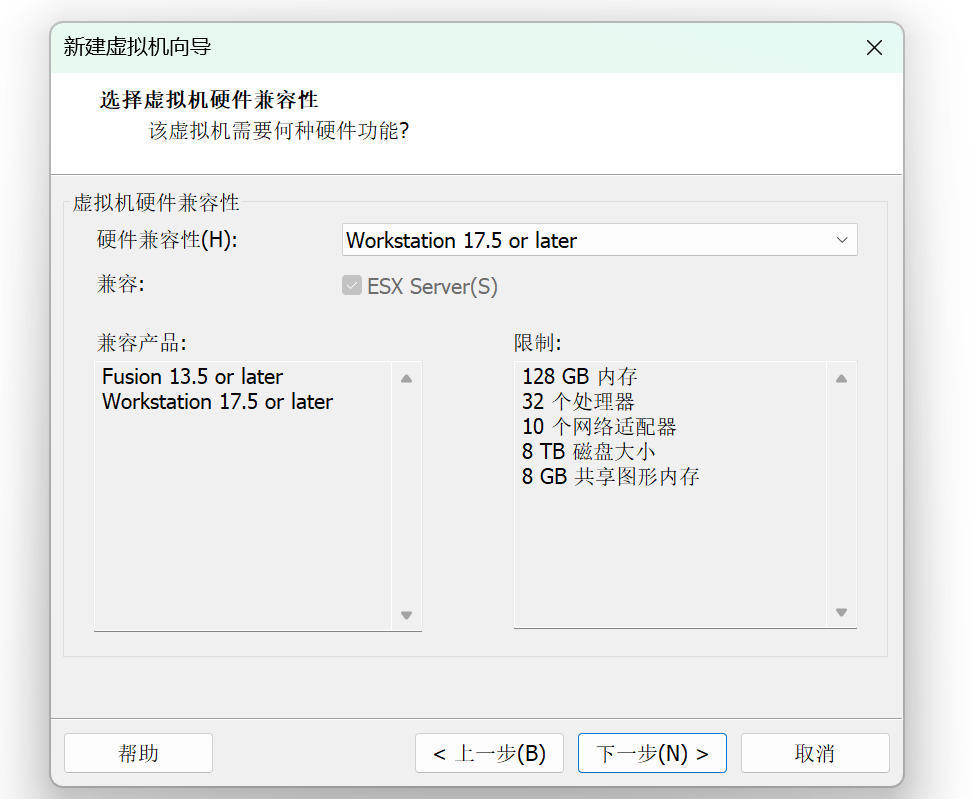Click the 硬件兼容性(H): label
This screenshot has width=971, height=799.
167,240
